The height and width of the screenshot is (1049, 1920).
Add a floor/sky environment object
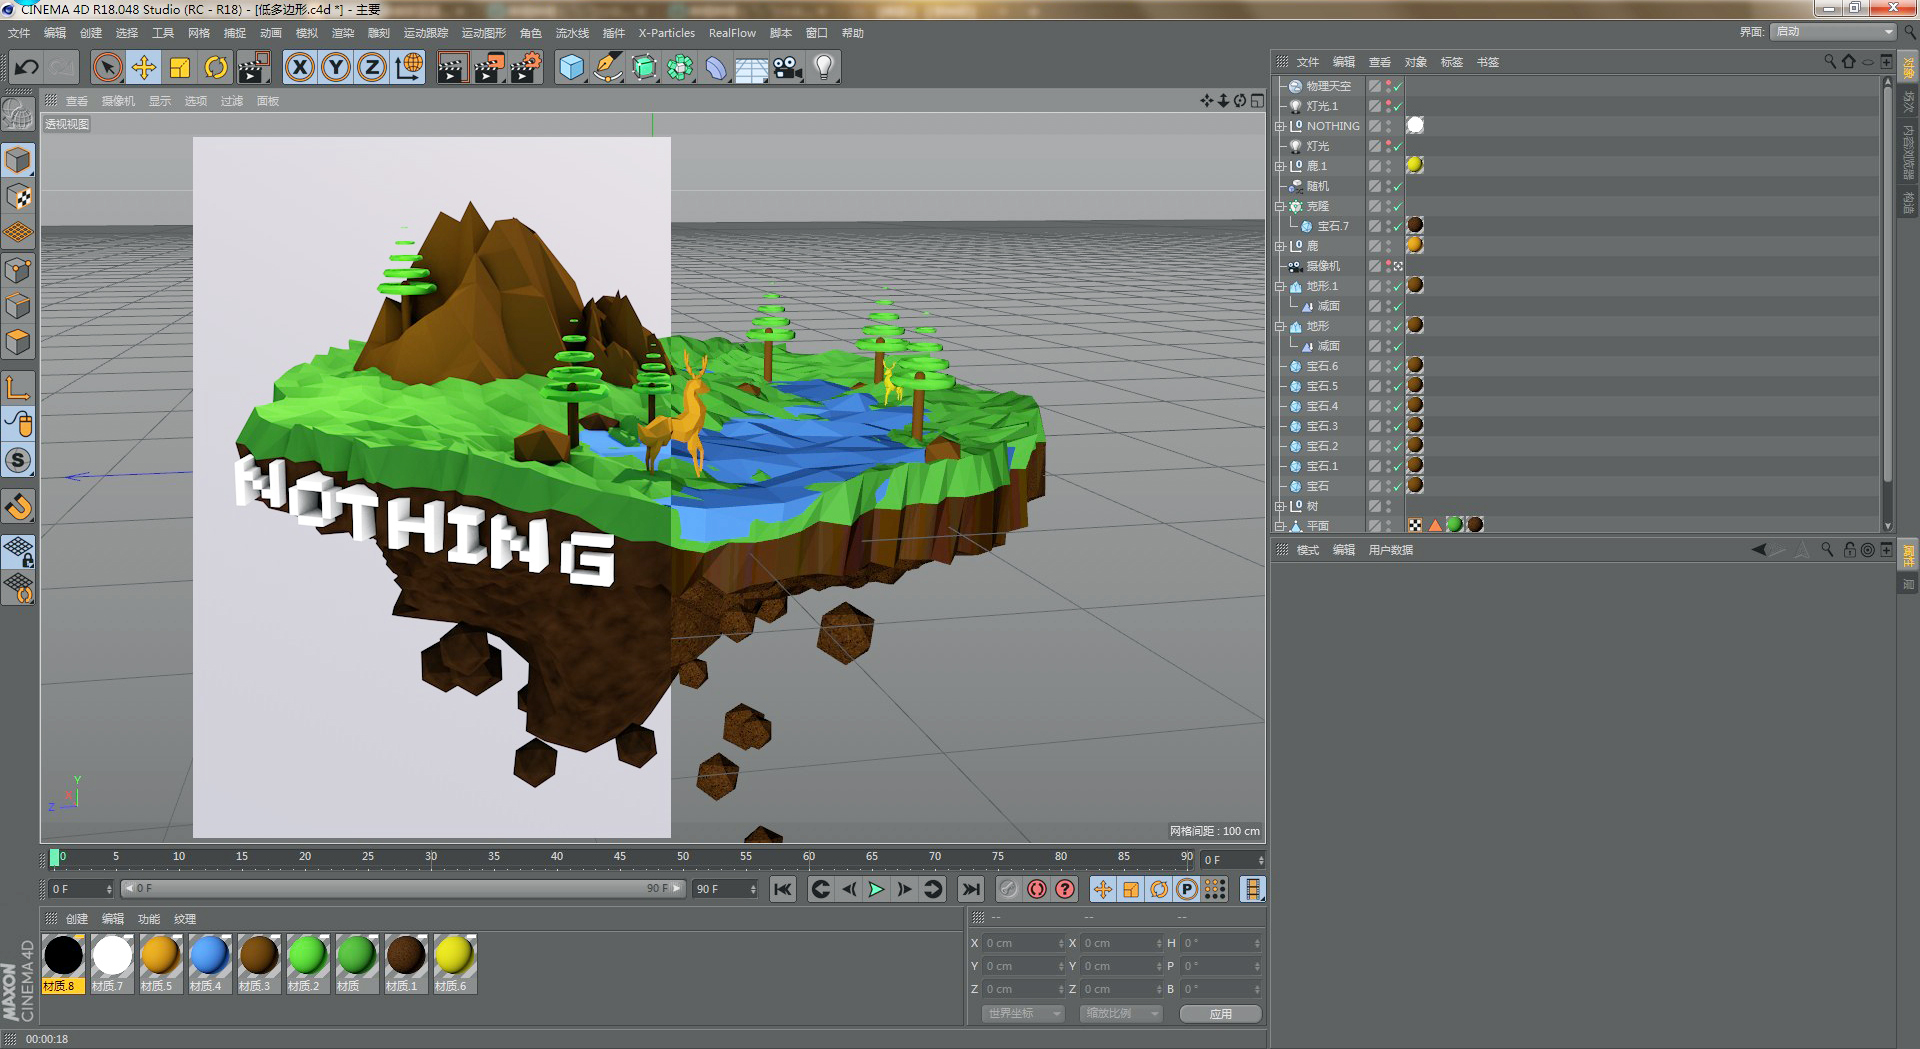tap(752, 68)
